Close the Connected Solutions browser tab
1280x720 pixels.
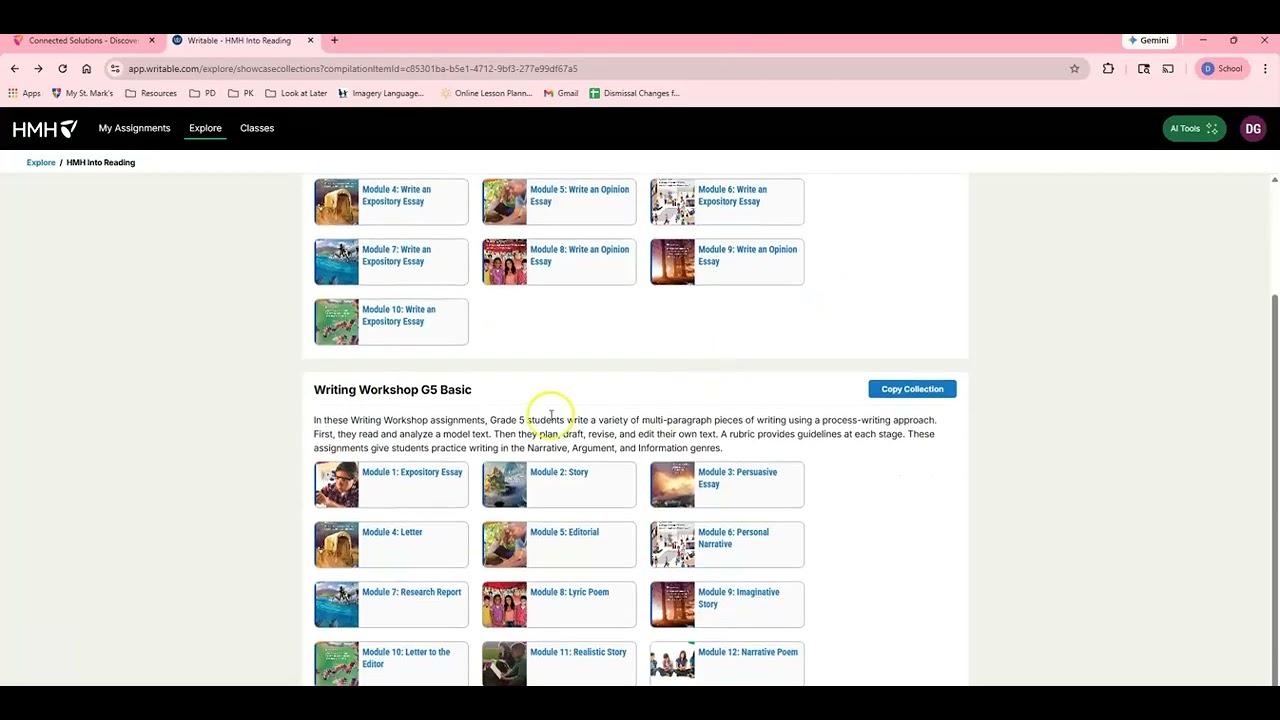tap(152, 40)
